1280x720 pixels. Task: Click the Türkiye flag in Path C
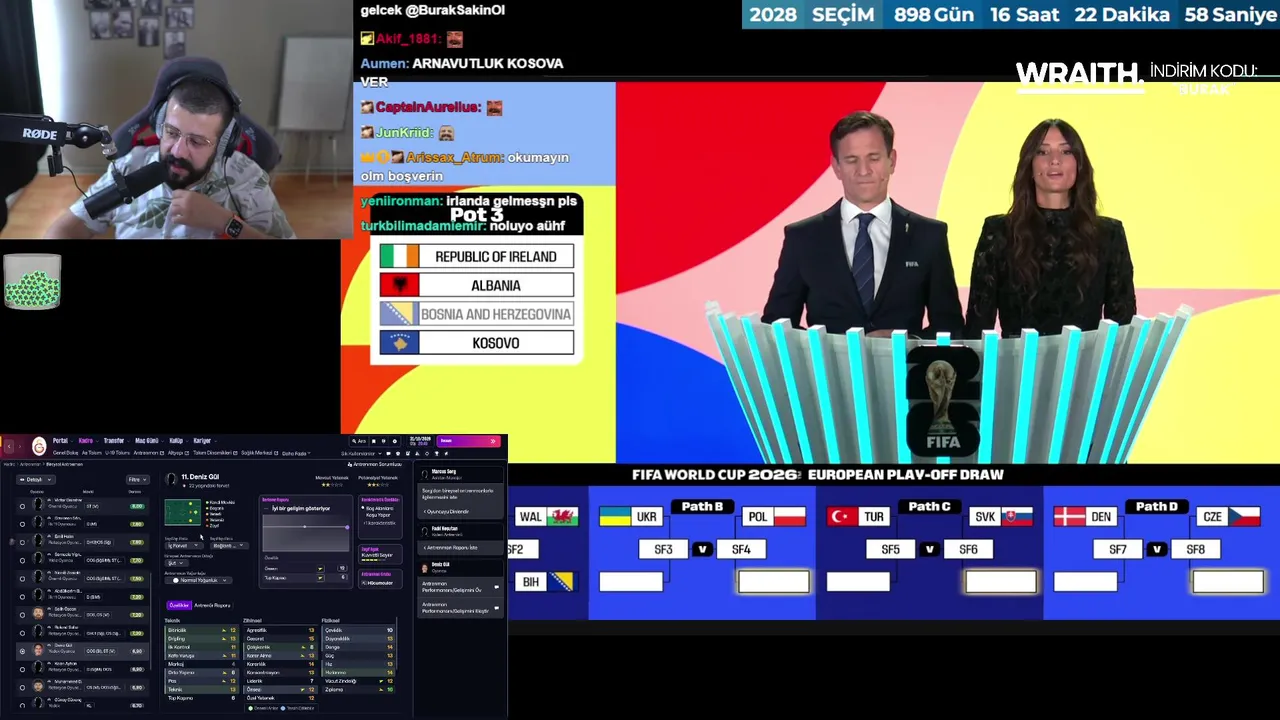tap(843, 517)
